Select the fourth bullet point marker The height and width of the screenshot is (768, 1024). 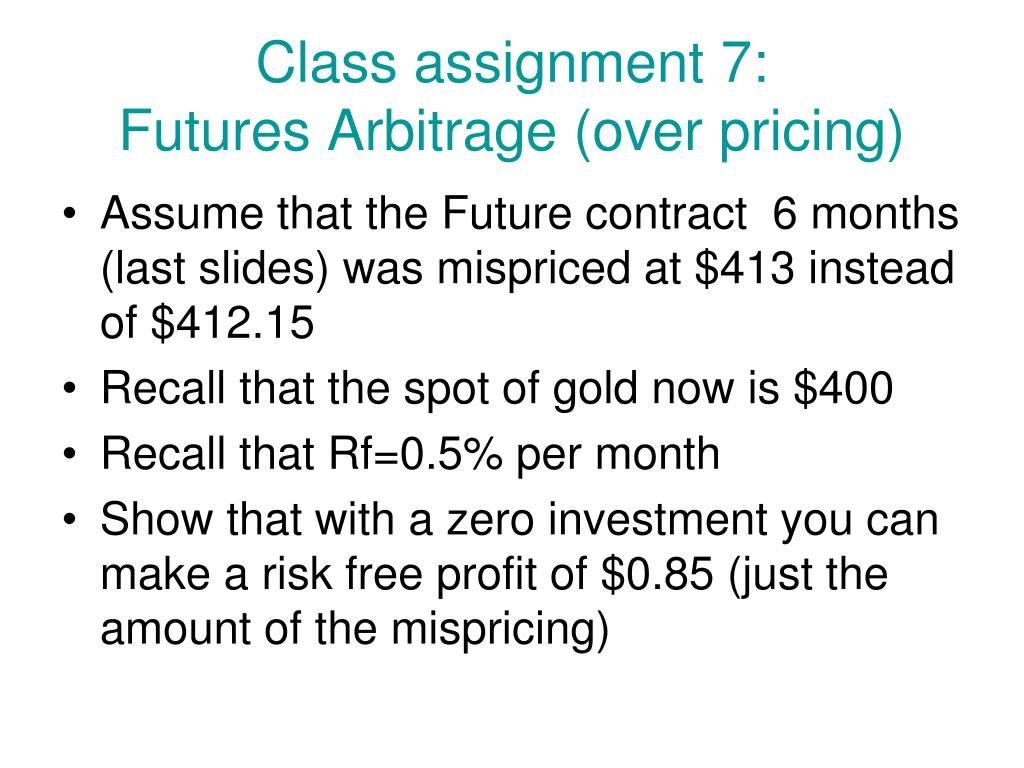point(69,520)
